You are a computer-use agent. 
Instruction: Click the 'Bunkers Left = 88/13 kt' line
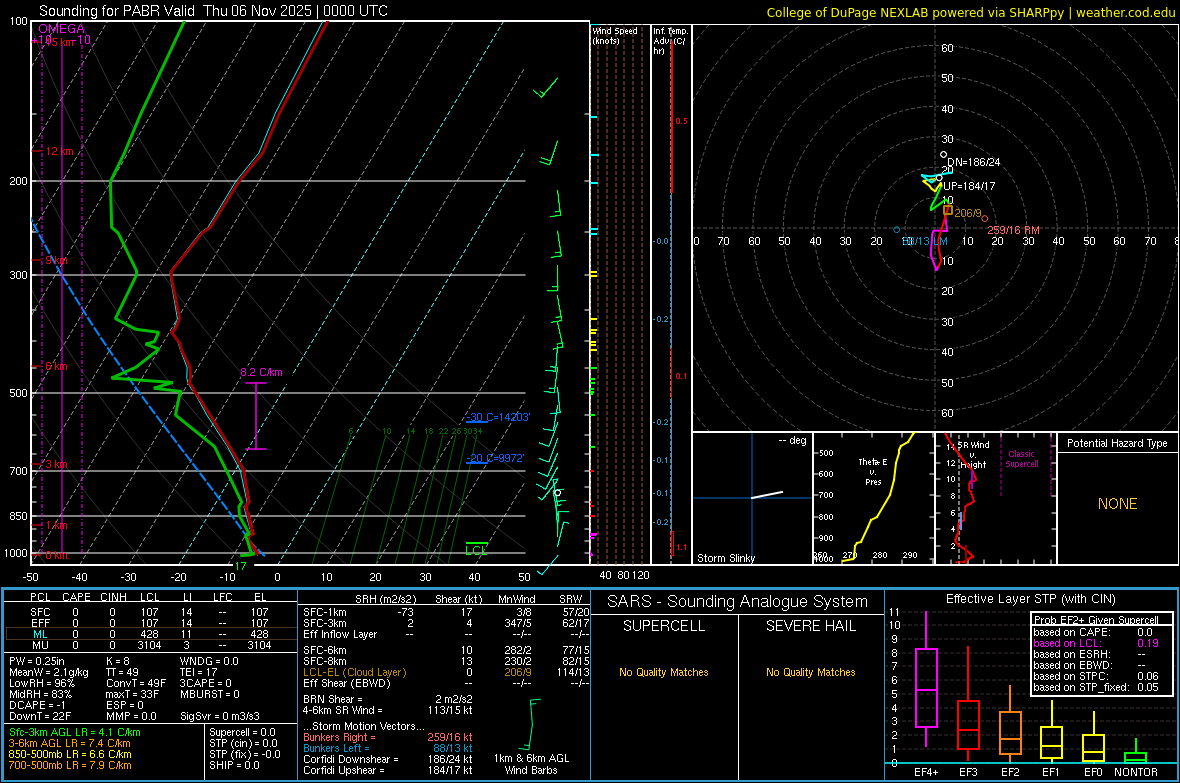point(388,748)
